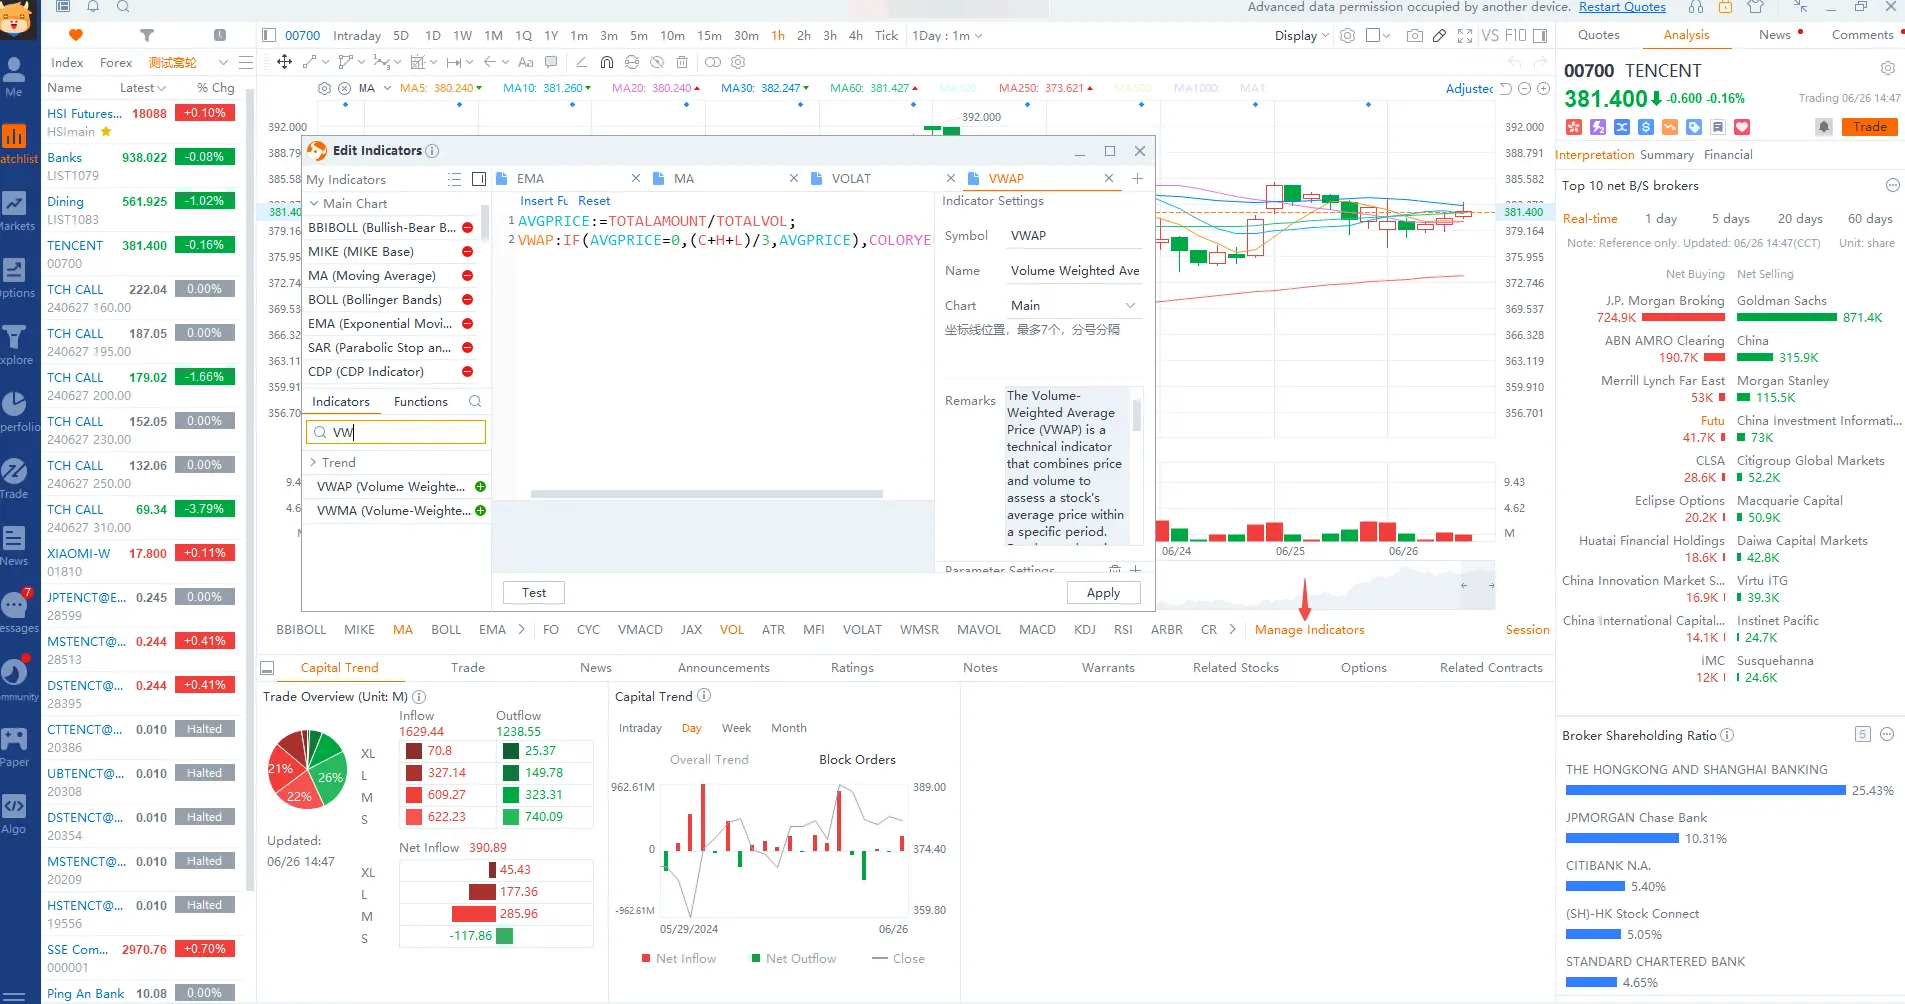Activate the magnet snap tool
Image resolution: width=1905 pixels, height=1004 pixels.
click(607, 62)
